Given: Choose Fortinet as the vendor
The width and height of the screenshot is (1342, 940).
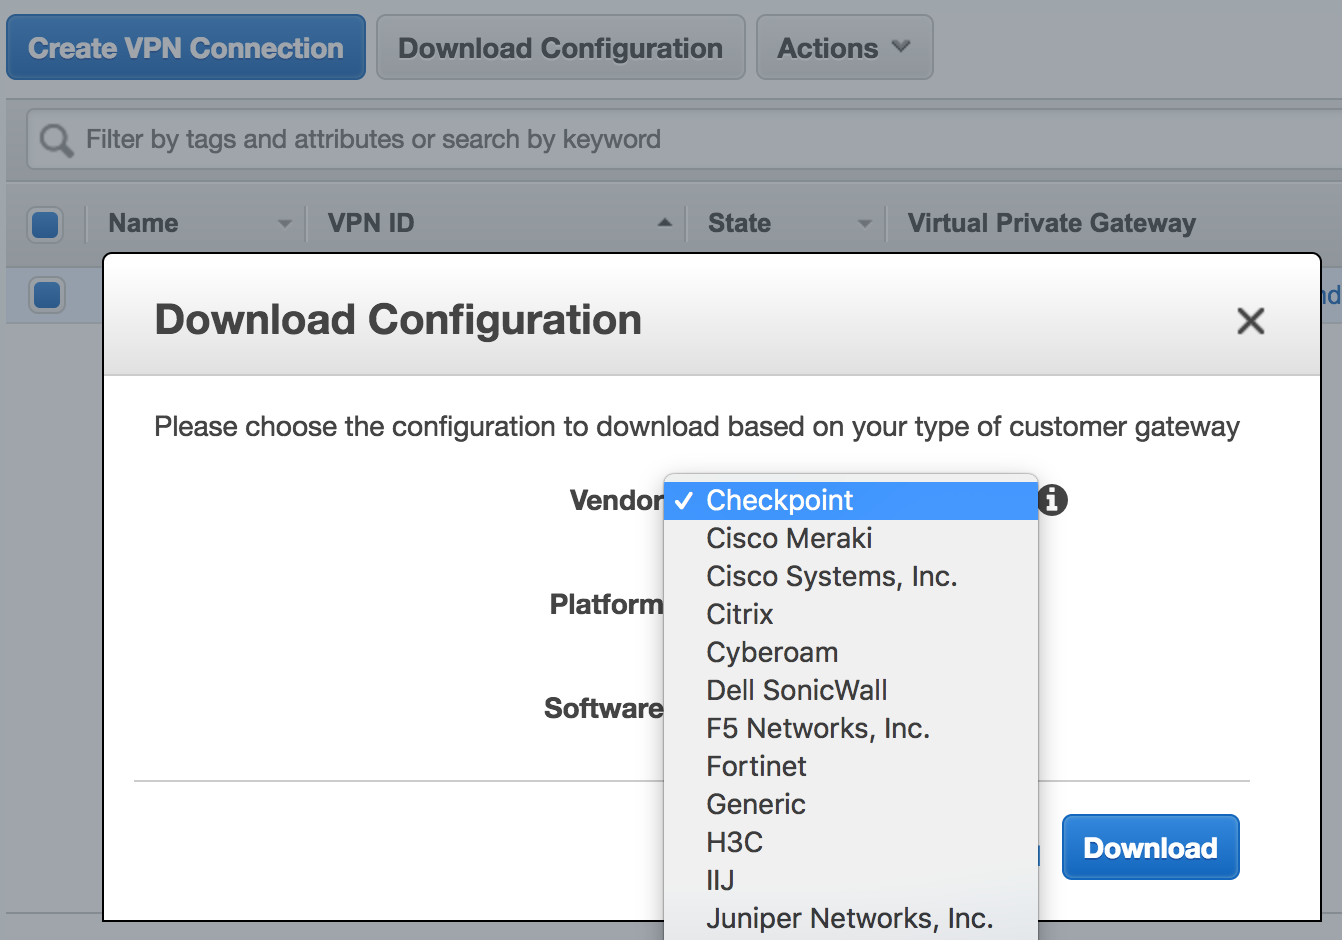Looking at the screenshot, I should 756,766.
